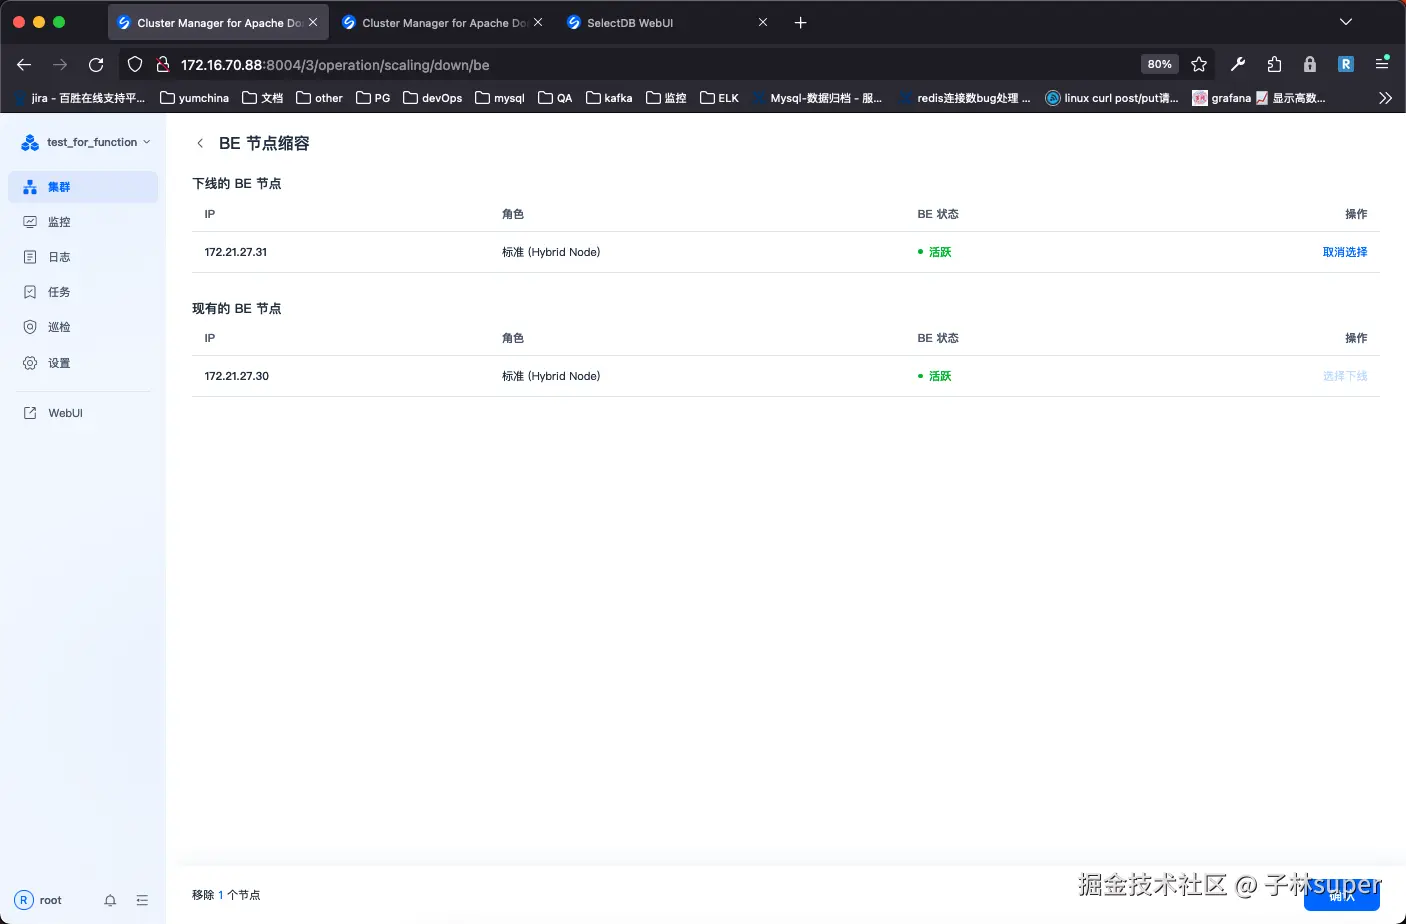This screenshot has height=924, width=1406.
Task: Click the browser back arrow
Action: (24, 64)
